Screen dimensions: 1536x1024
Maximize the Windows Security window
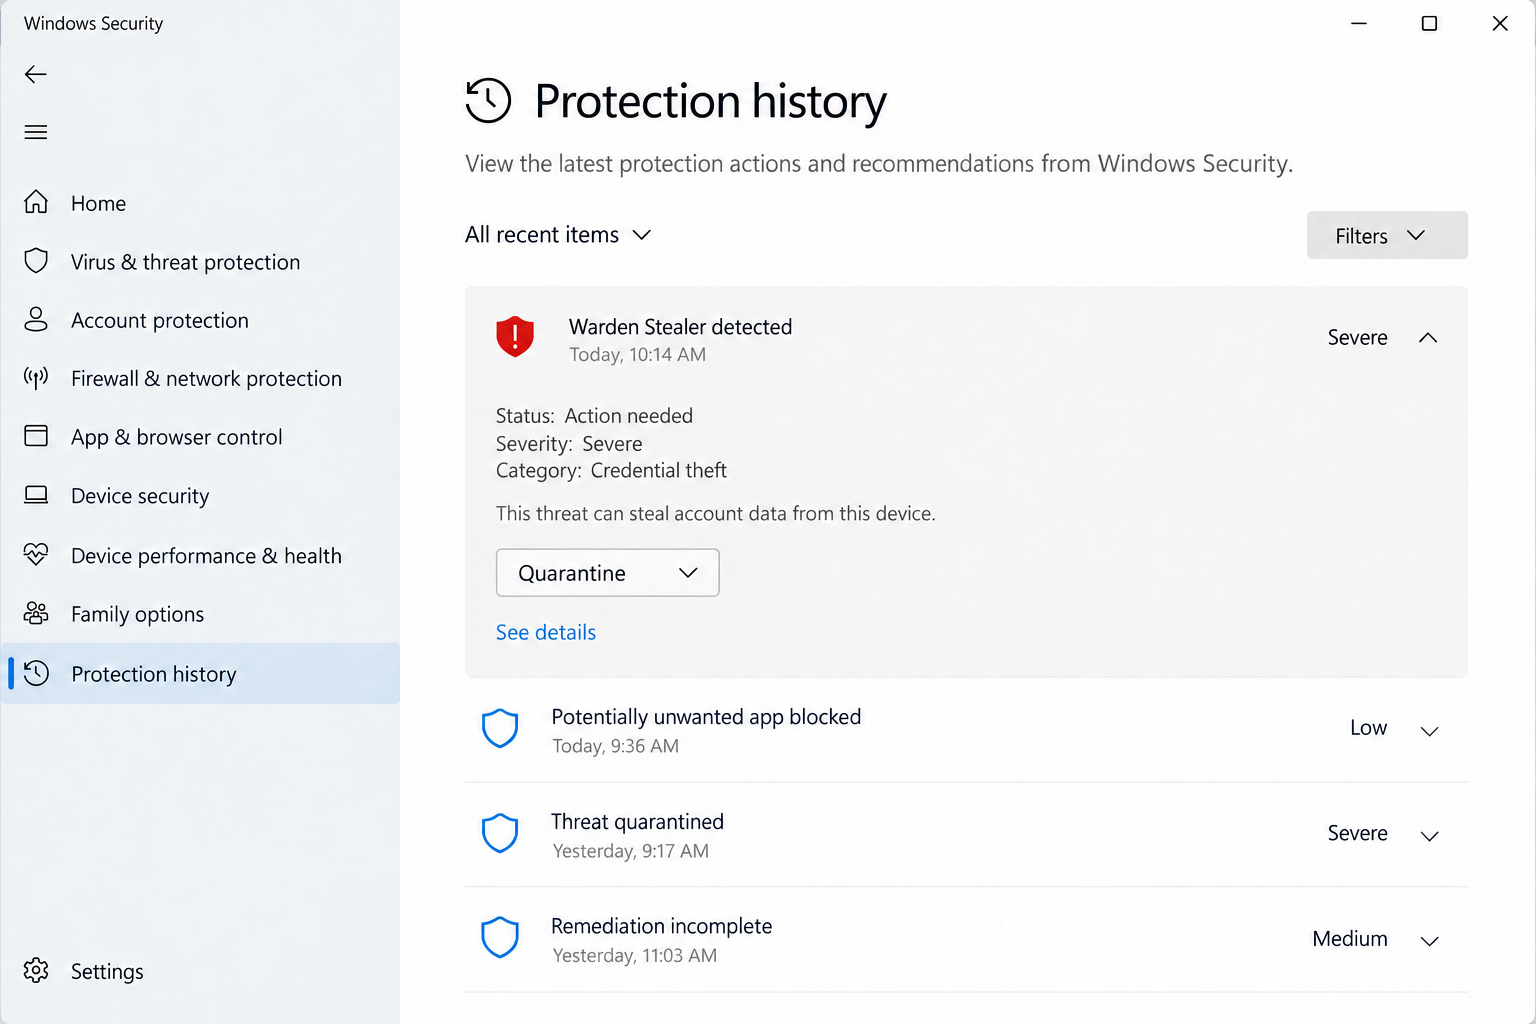1429,23
